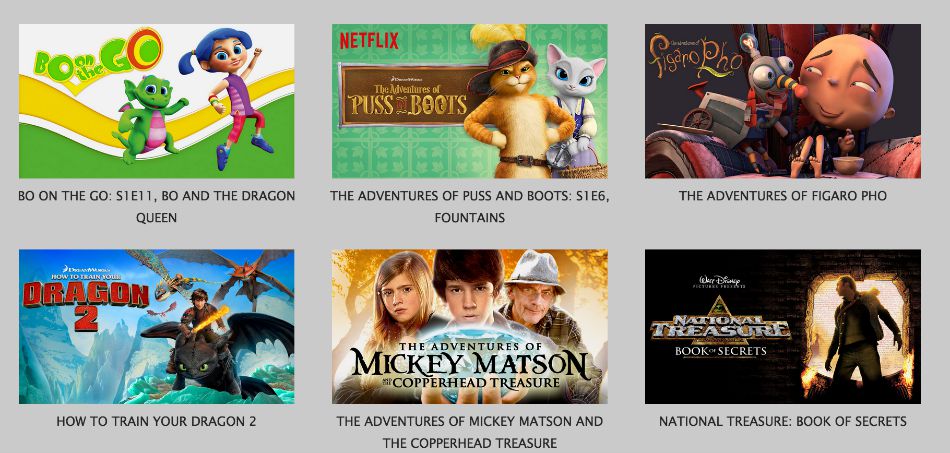The image size is (950, 453).
Task: Open the Figaro Pho poster thumbnail
Action: (x=783, y=101)
